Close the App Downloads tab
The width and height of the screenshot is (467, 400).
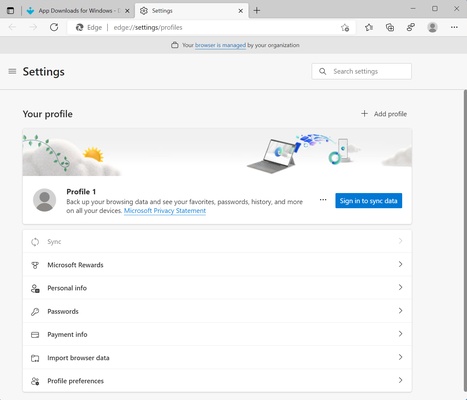point(127,11)
